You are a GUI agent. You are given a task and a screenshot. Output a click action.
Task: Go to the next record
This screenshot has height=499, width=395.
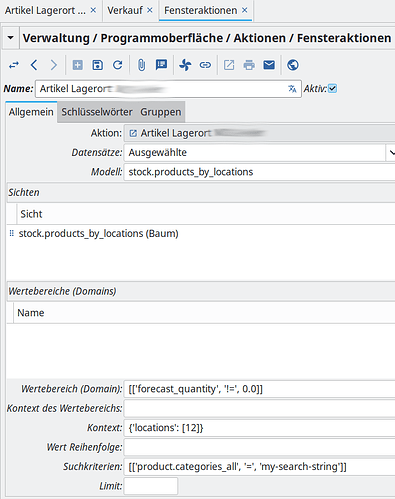[53, 65]
